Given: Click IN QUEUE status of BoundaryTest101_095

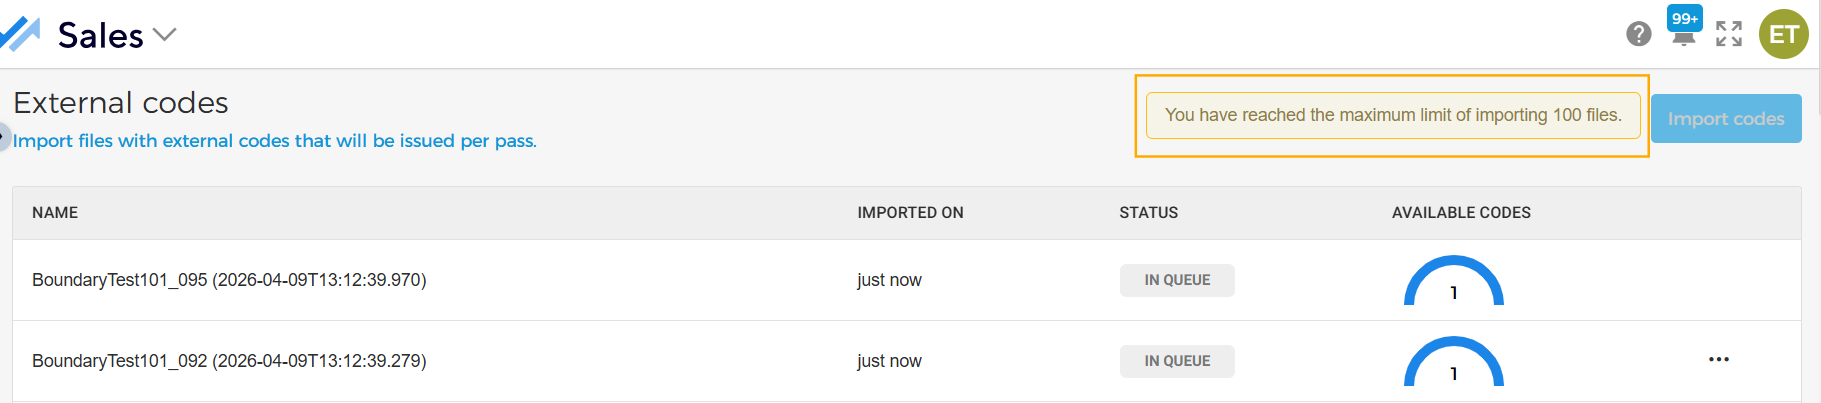Looking at the screenshot, I should [1177, 281].
